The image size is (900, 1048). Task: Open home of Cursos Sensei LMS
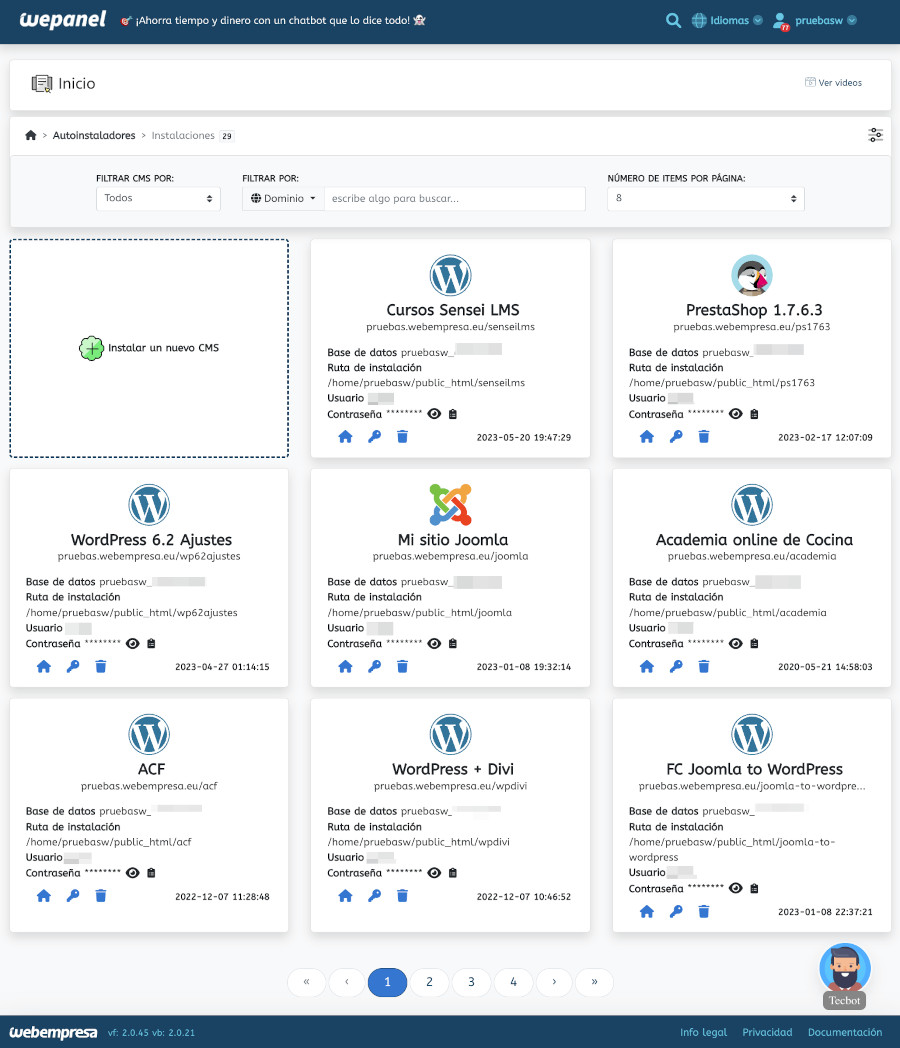(345, 437)
